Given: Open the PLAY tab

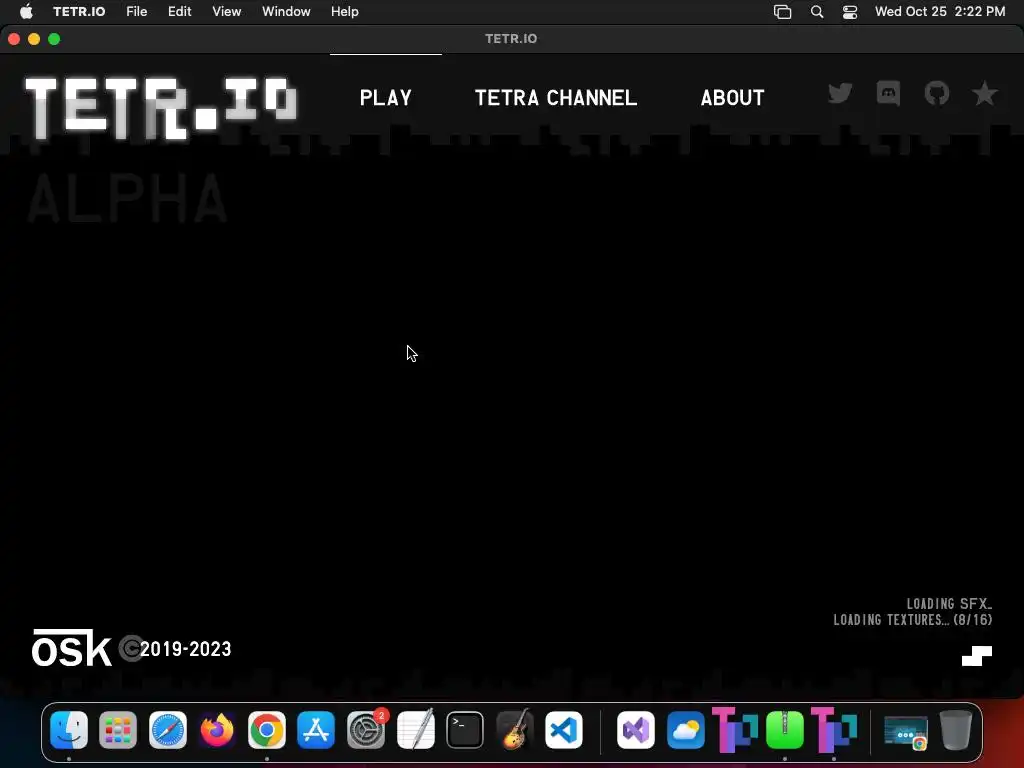Looking at the screenshot, I should (x=385, y=98).
